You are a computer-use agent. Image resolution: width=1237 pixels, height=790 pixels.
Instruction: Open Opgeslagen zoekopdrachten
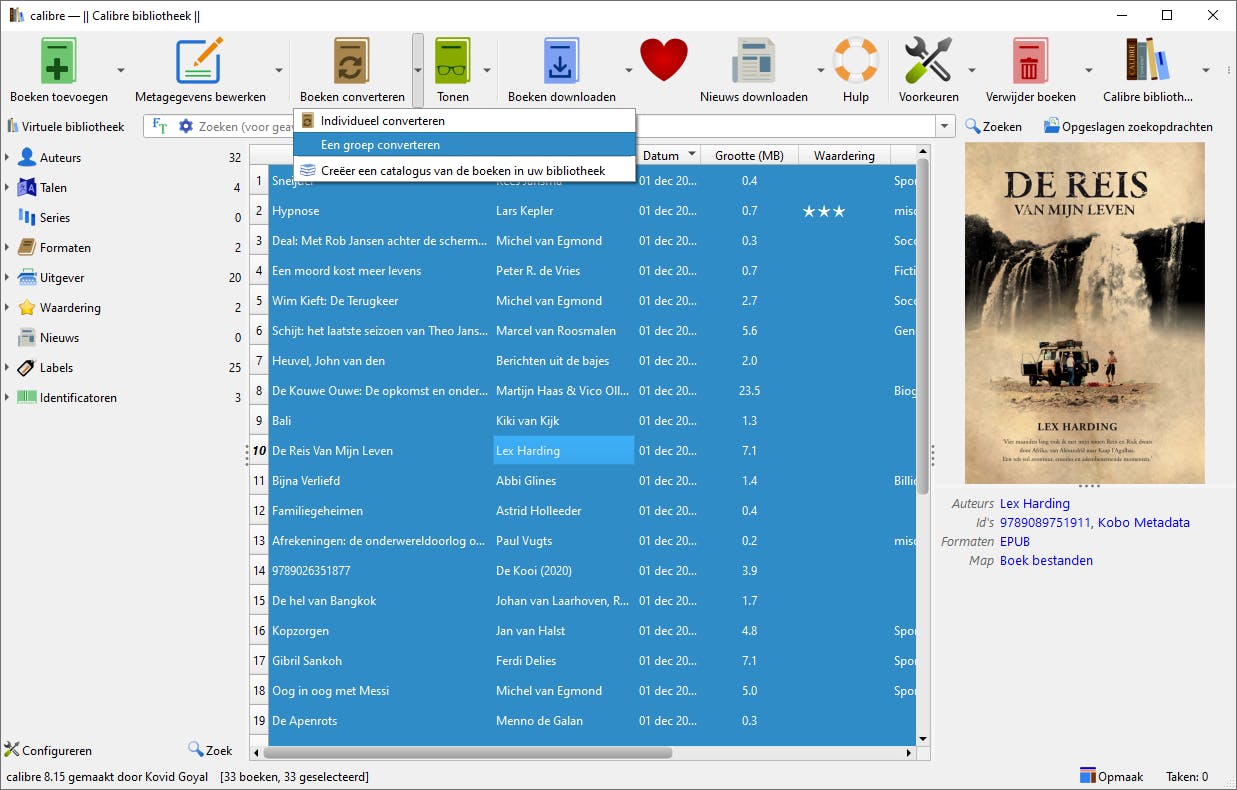(x=1128, y=126)
